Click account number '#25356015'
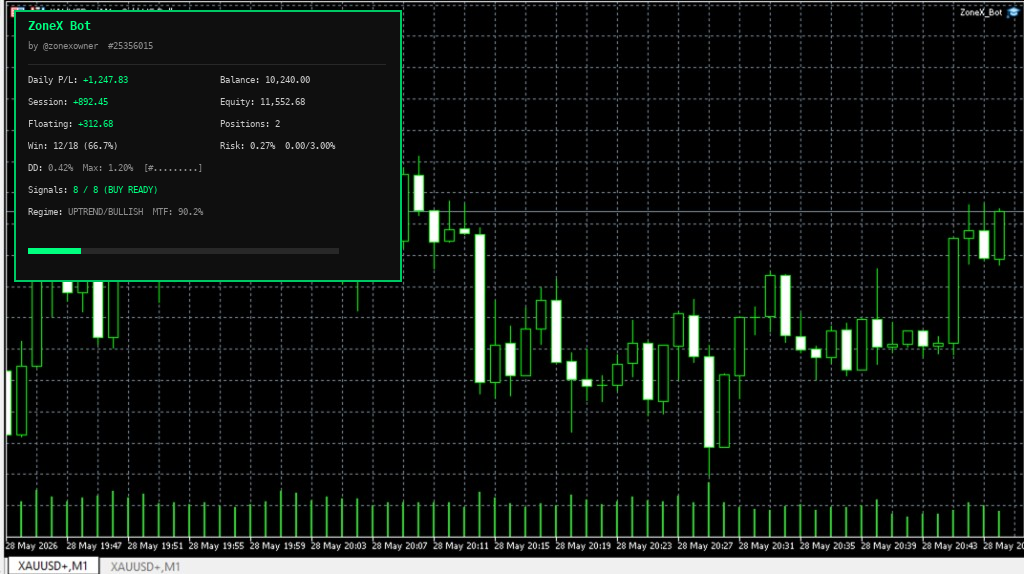The image size is (1024, 574). pyautogui.click(x=130, y=46)
